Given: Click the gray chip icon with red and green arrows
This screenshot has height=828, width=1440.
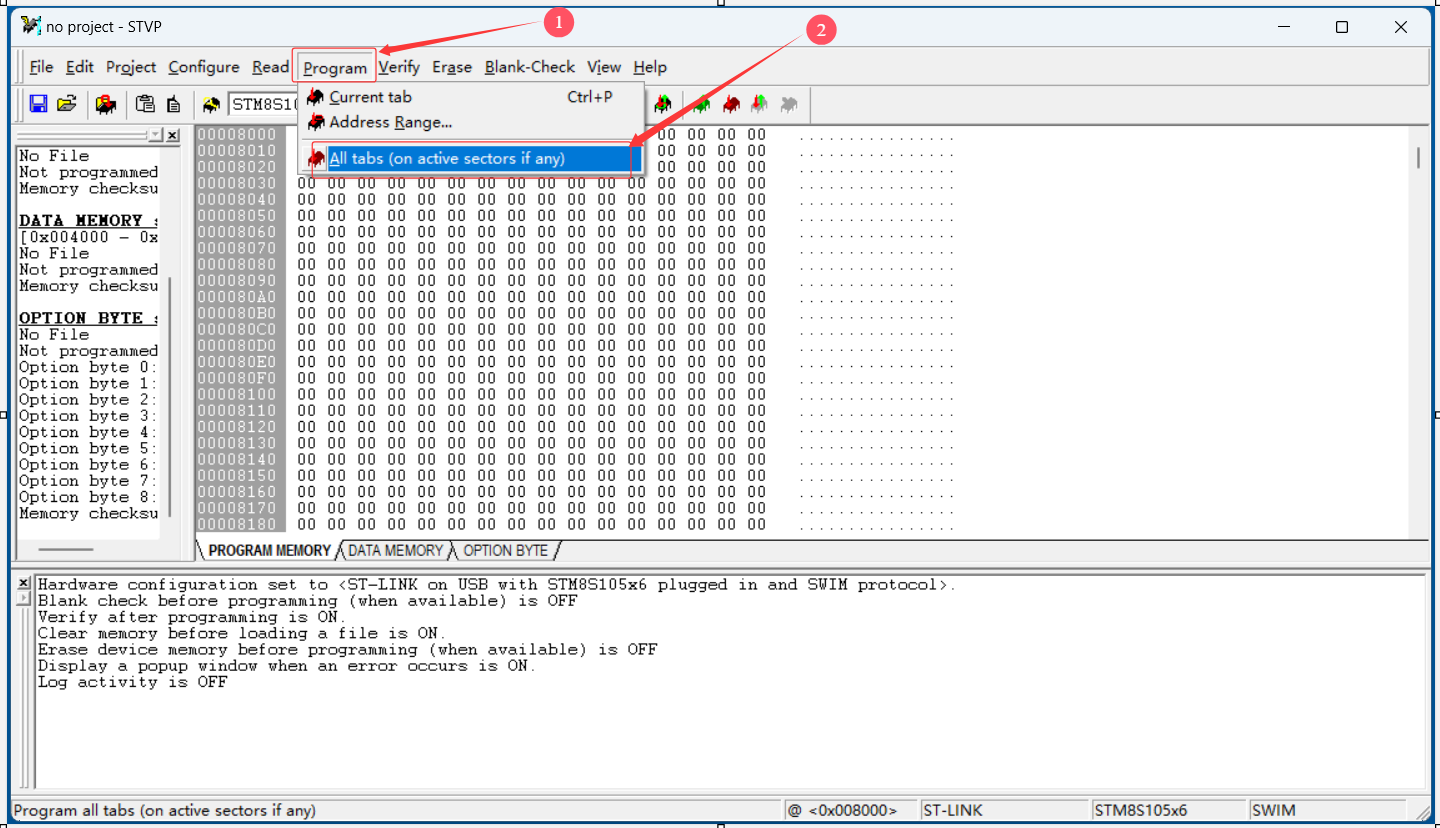Looking at the screenshot, I should click(x=760, y=104).
